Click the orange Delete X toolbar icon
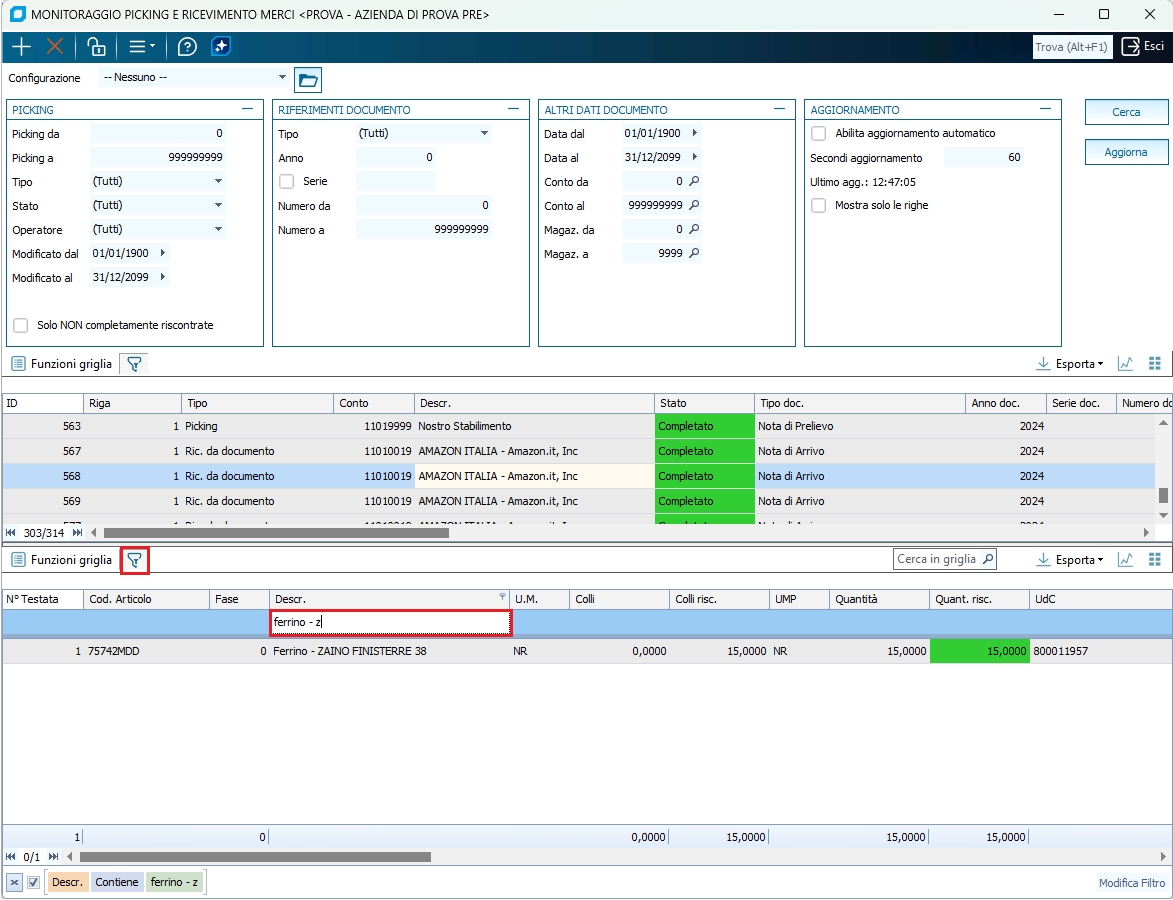 coord(55,47)
